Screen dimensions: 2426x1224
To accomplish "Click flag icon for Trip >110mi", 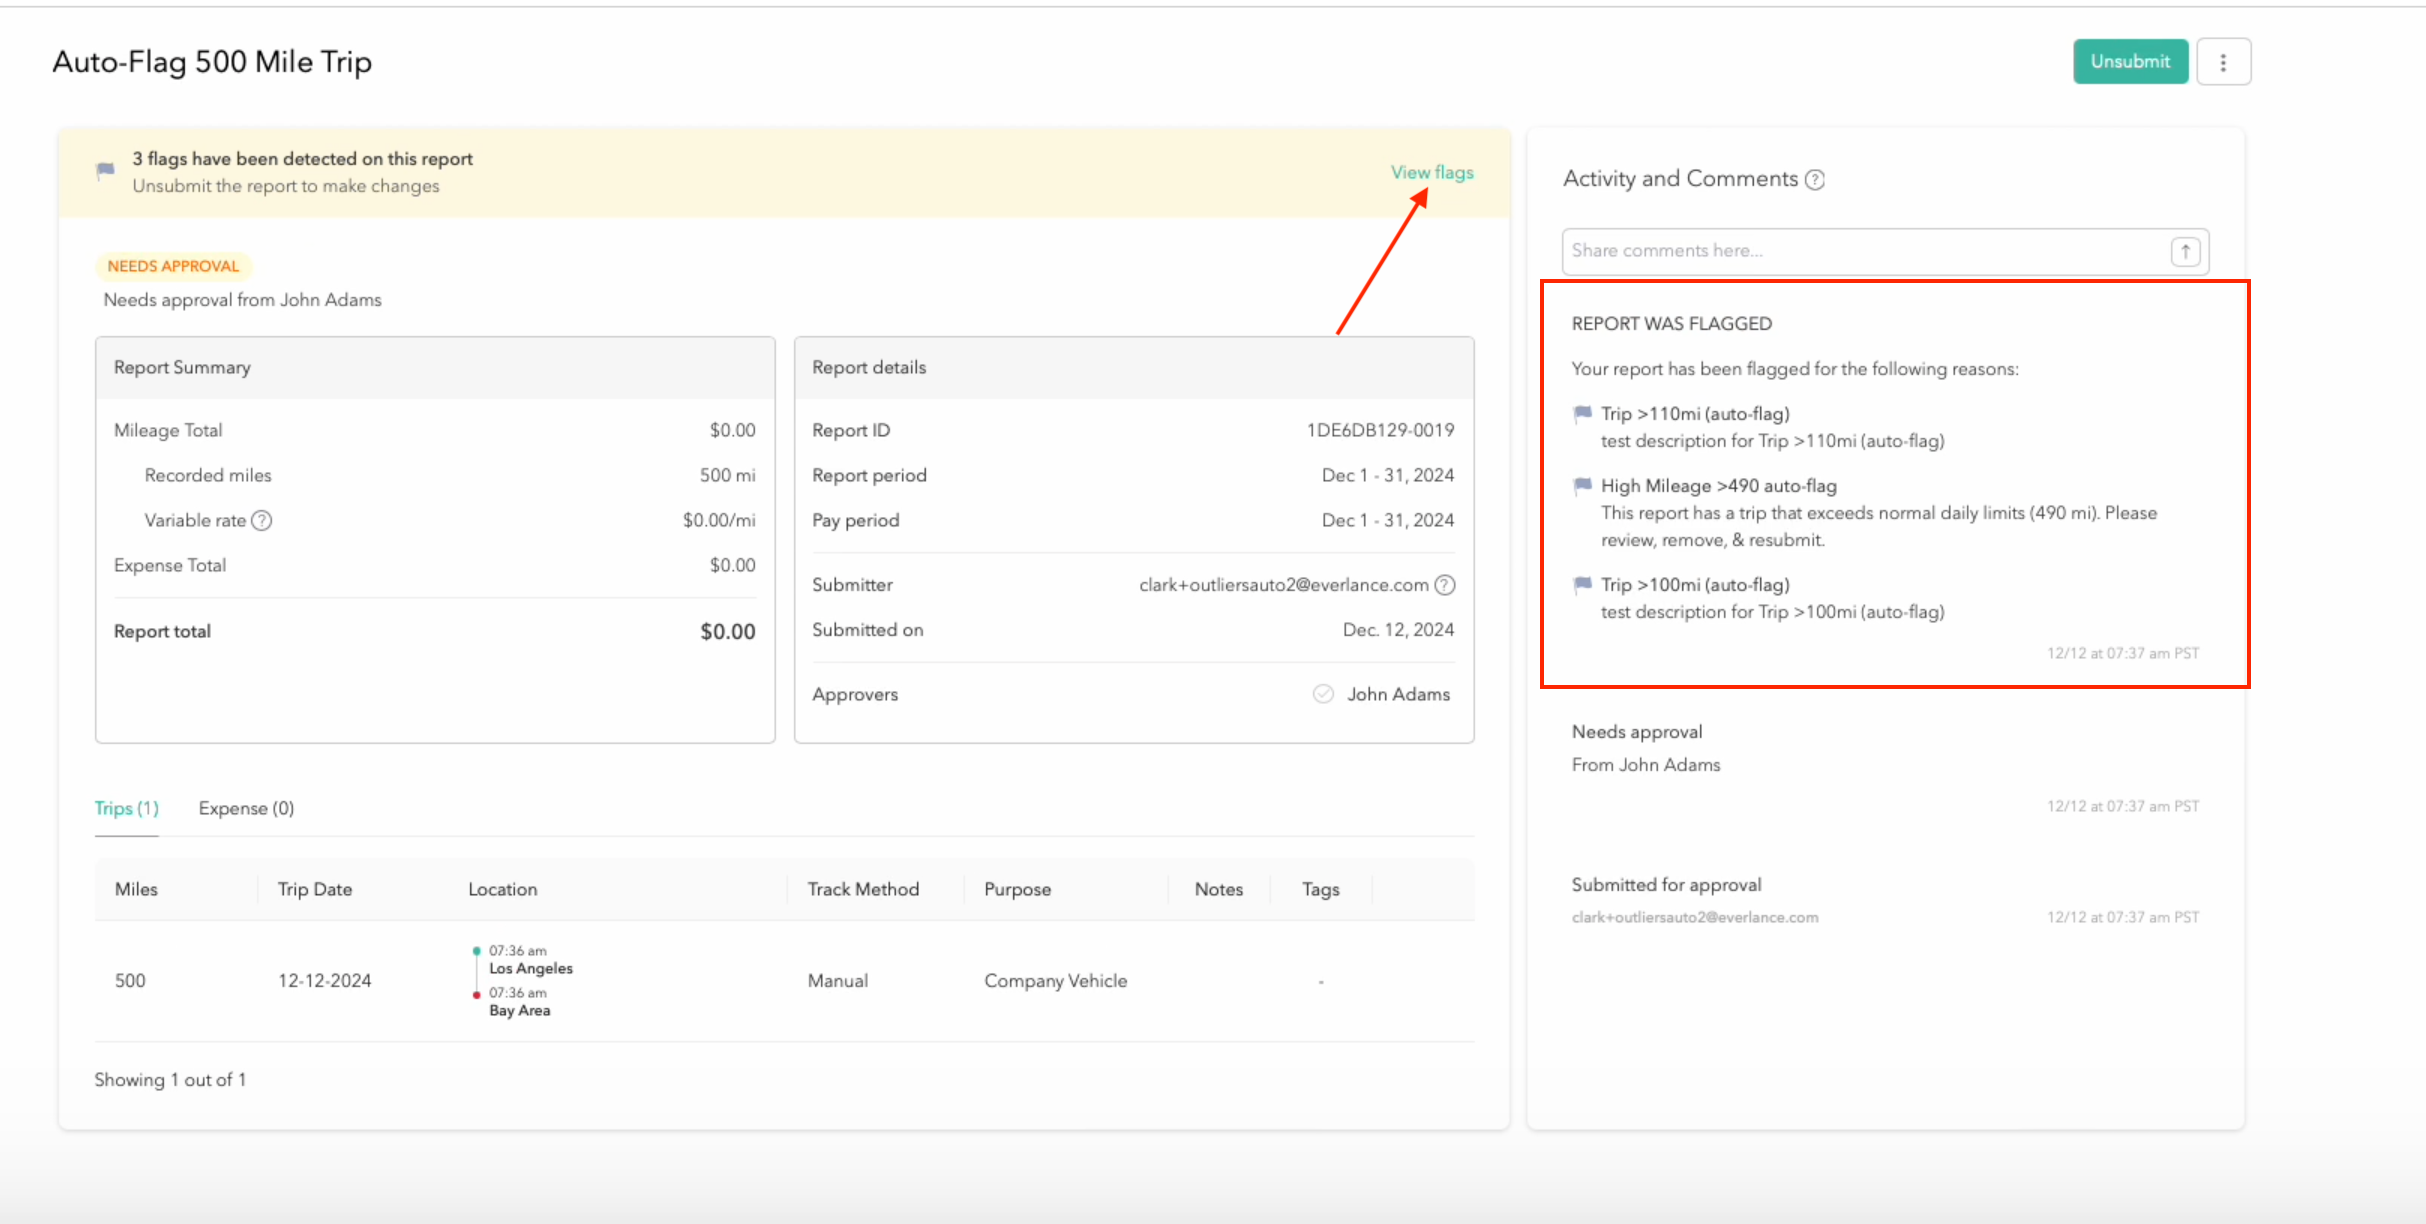I will pos(1582,414).
